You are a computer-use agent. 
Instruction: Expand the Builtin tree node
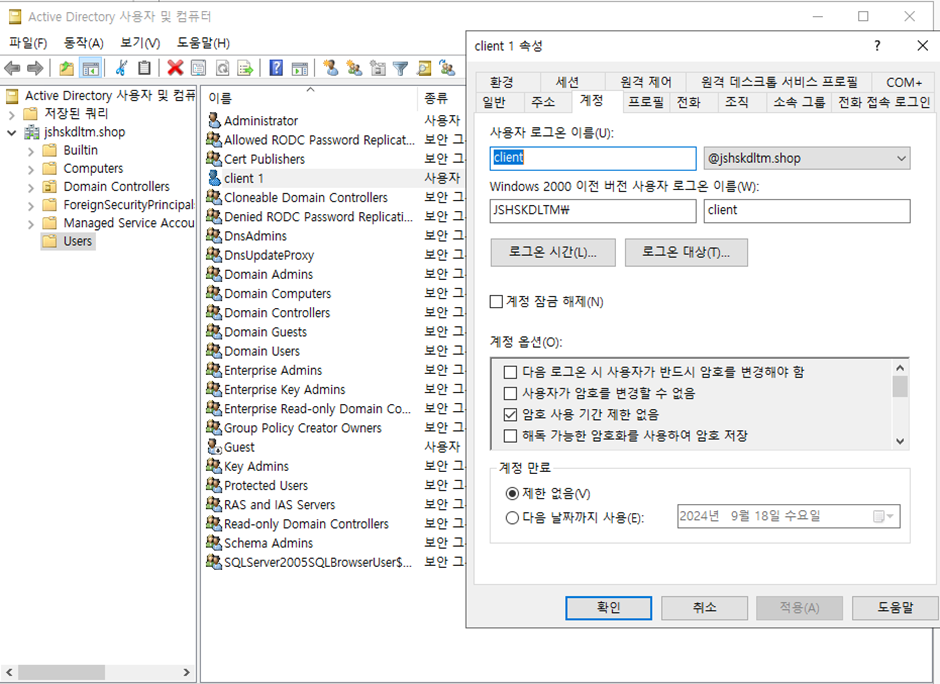pos(31,151)
